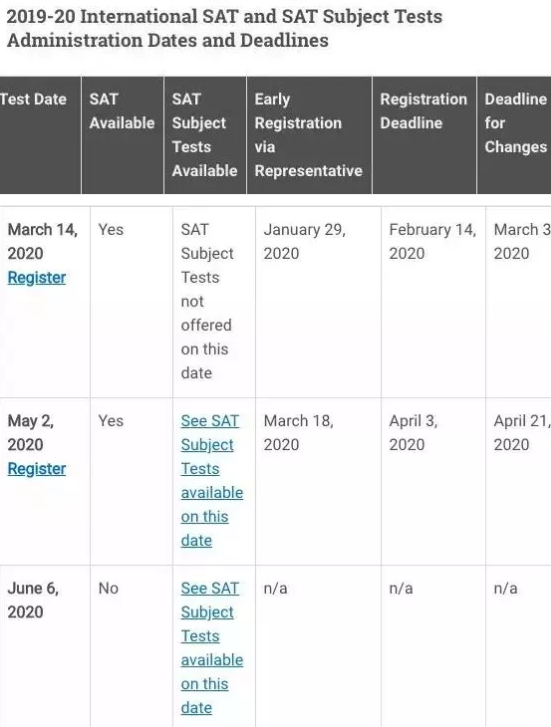The image size is (551, 727).
Task: Open May 2 SAT Subject Tests available link
Action: point(212,480)
